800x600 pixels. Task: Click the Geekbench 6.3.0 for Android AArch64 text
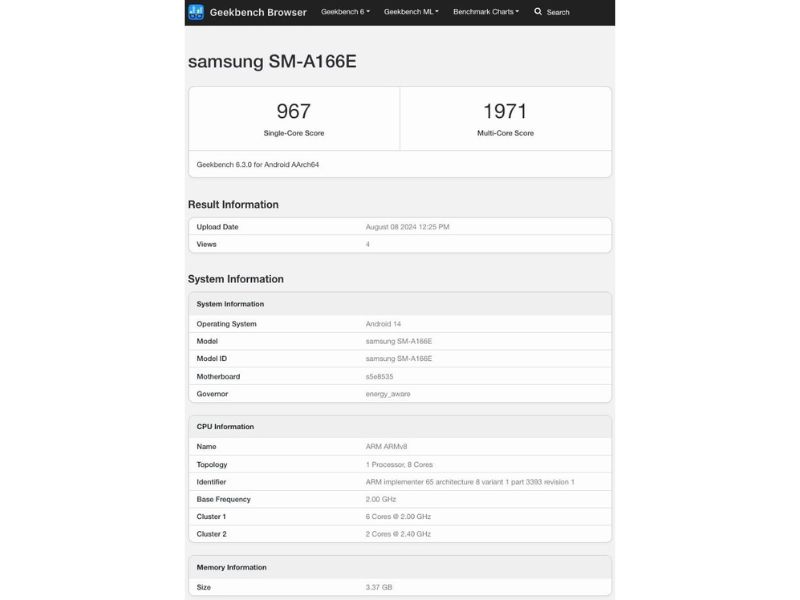coord(257,164)
